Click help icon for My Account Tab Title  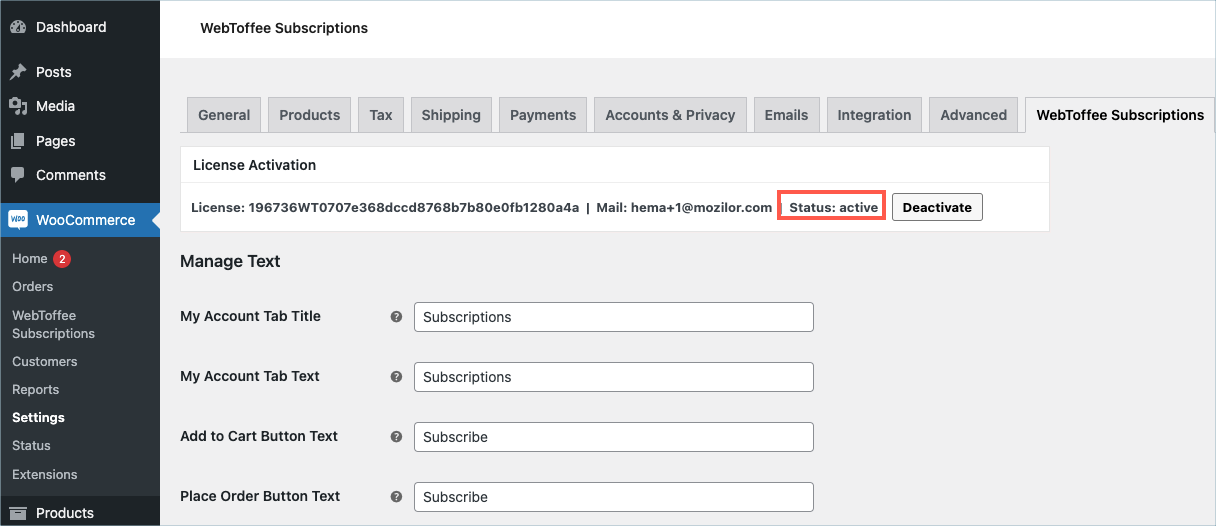point(396,316)
